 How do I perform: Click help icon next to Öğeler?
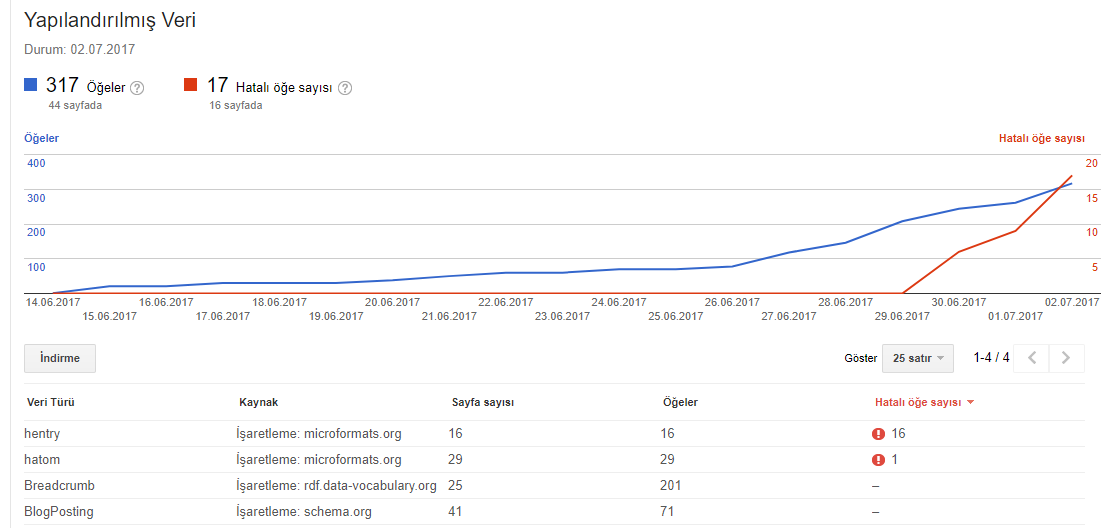pyautogui.click(x=137, y=88)
